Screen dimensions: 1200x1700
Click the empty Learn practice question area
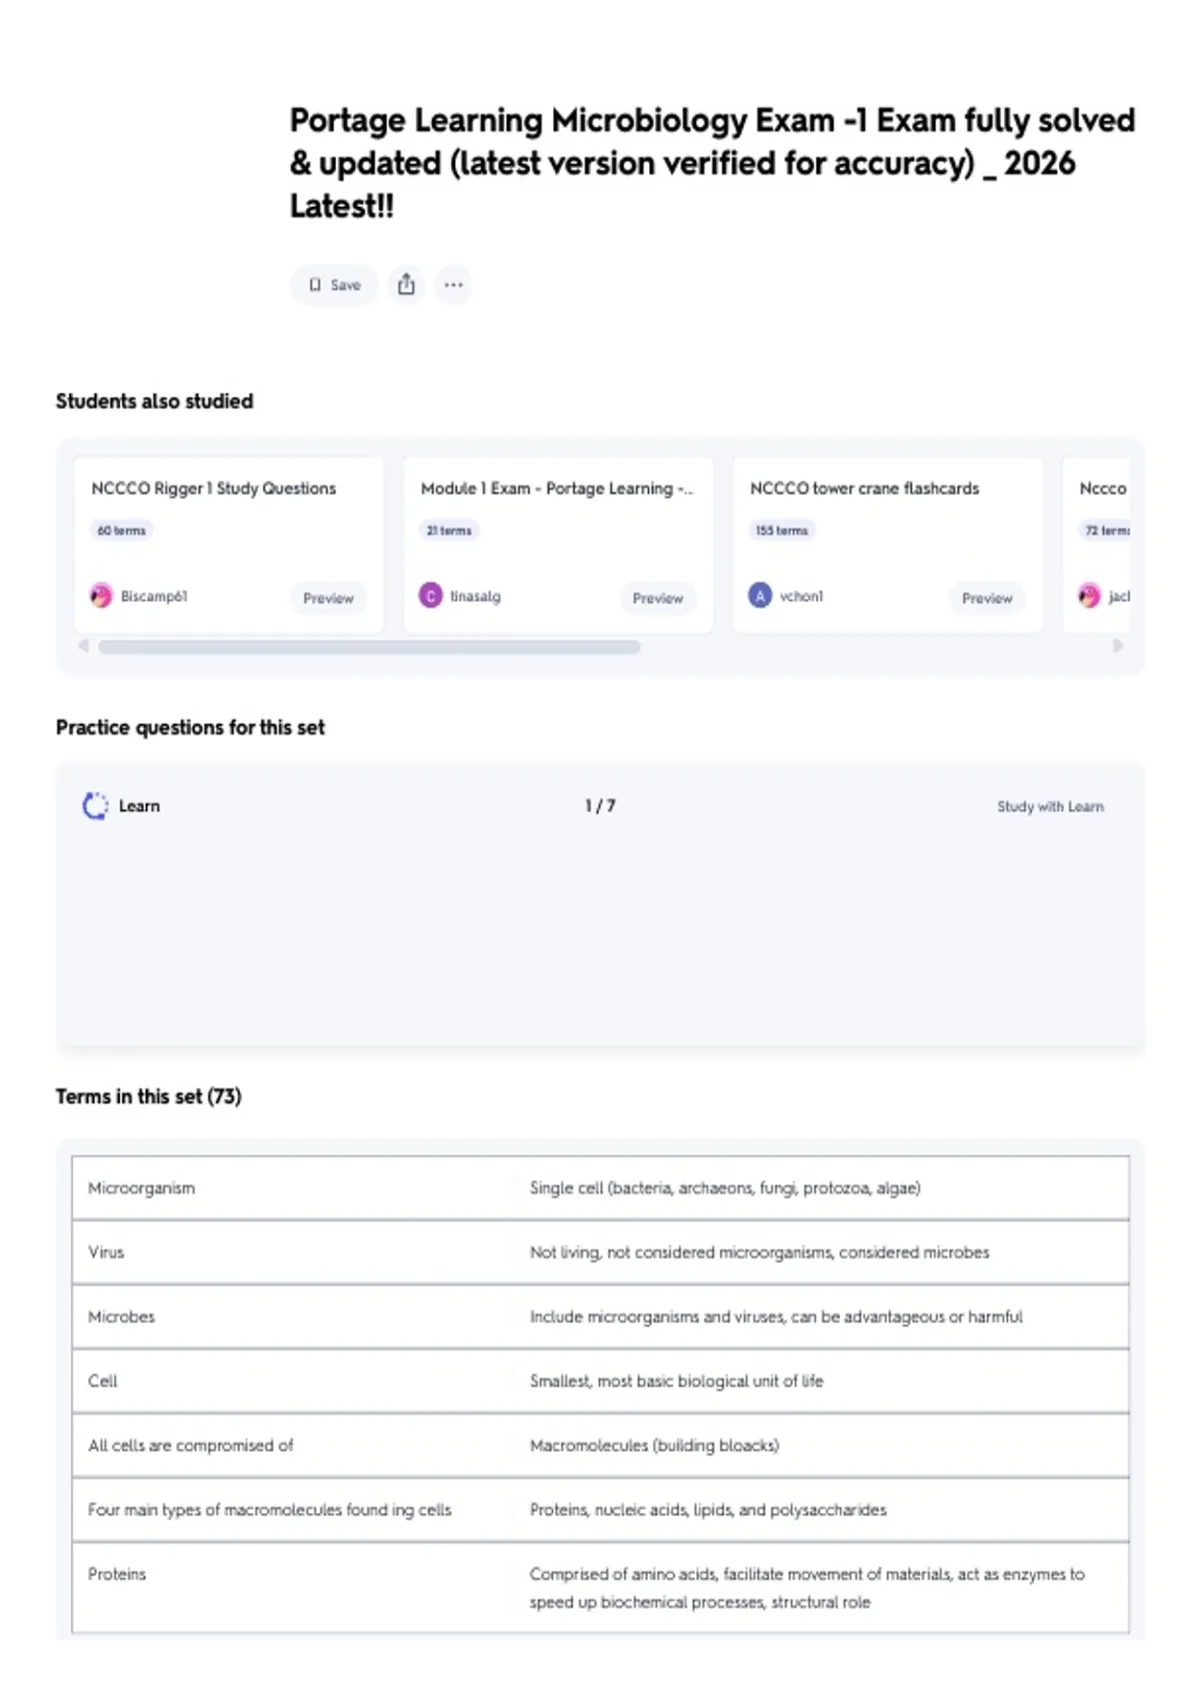pos(600,930)
